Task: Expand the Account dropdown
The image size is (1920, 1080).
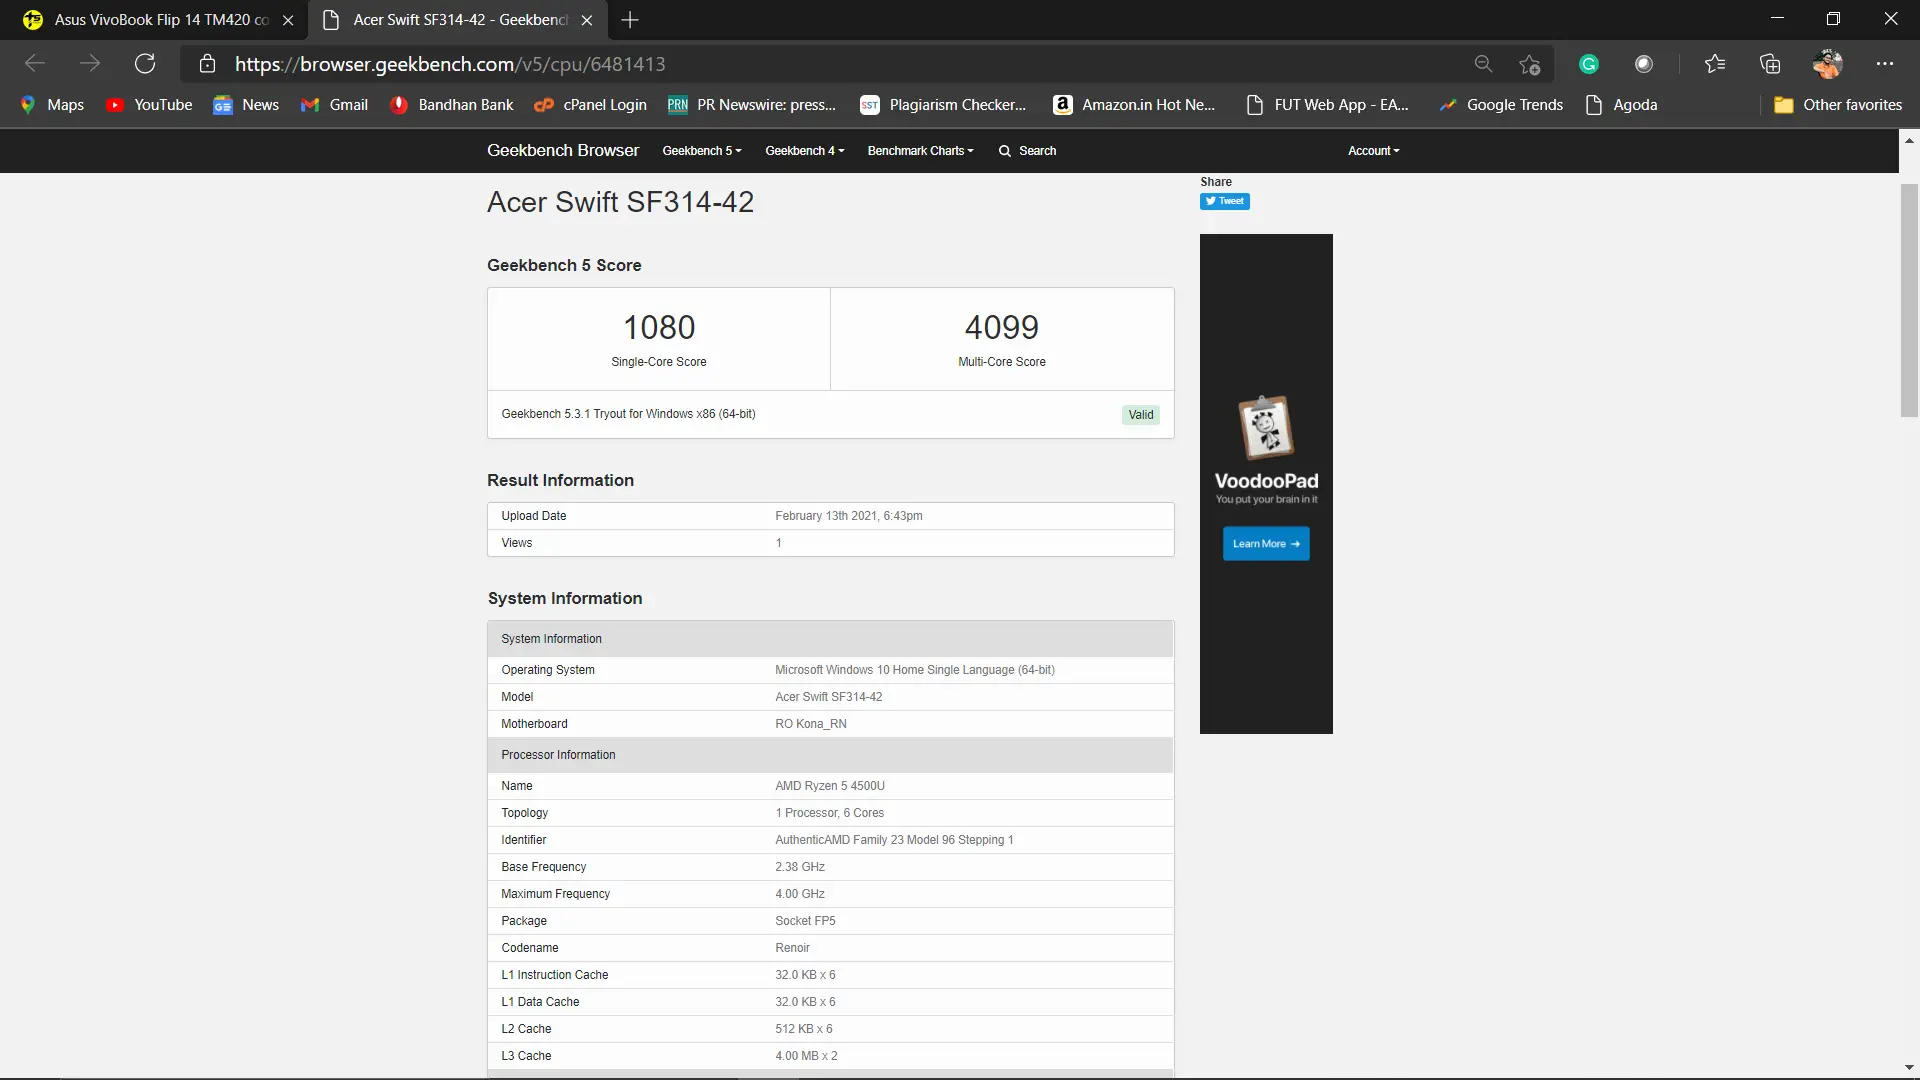Action: 1374,151
